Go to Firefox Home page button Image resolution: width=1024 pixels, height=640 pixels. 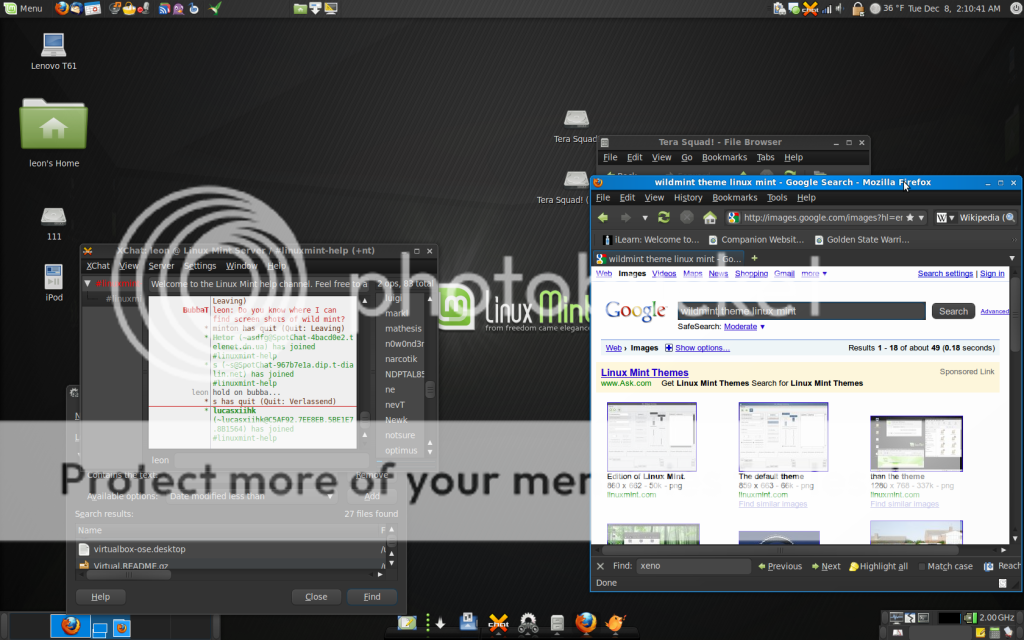click(x=710, y=217)
